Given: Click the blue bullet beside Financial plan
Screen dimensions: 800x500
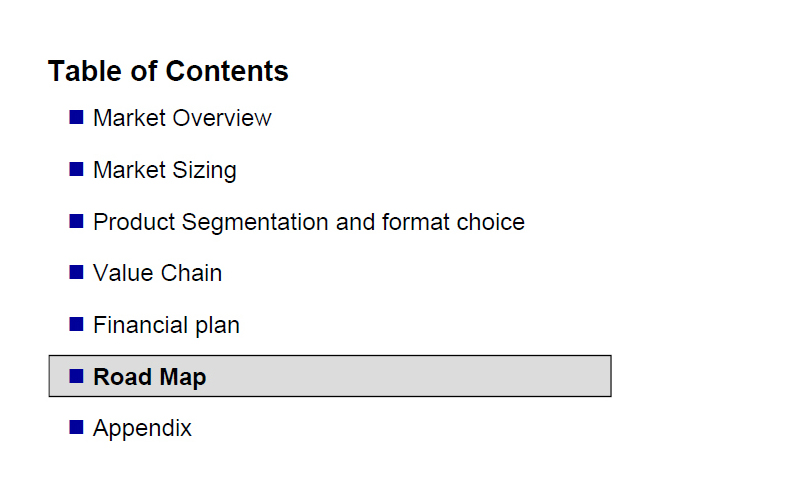Looking at the screenshot, I should click(77, 324).
